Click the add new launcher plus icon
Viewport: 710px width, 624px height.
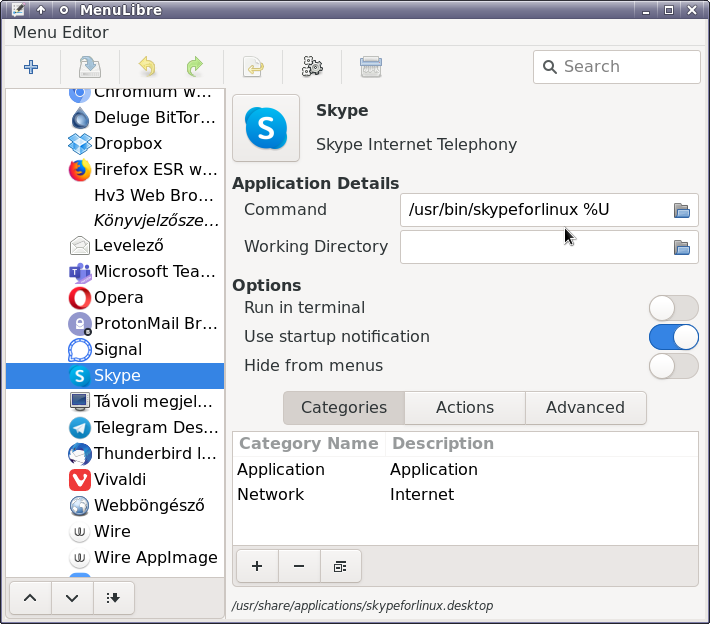click(31, 67)
